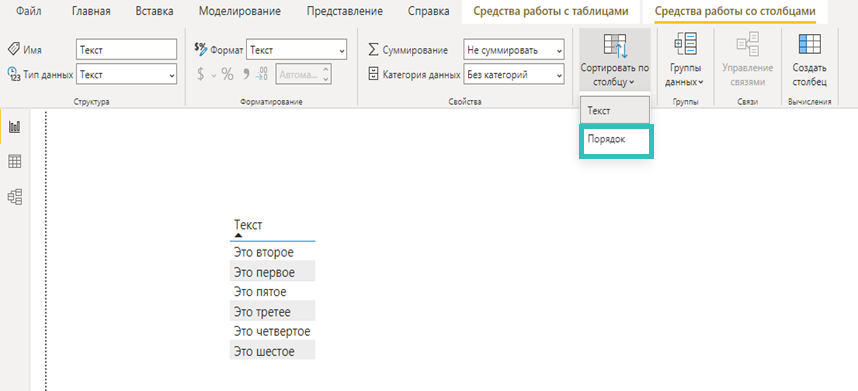
Task: Click the Имя tag icon
Action: [13, 49]
